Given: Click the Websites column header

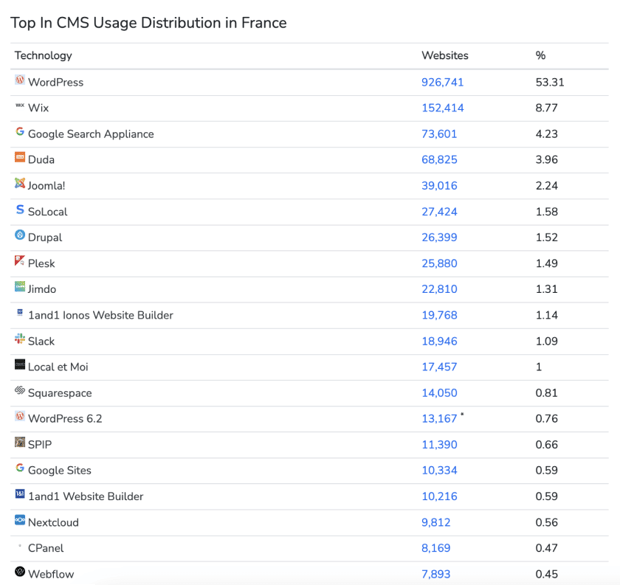Looking at the screenshot, I should (445, 55).
